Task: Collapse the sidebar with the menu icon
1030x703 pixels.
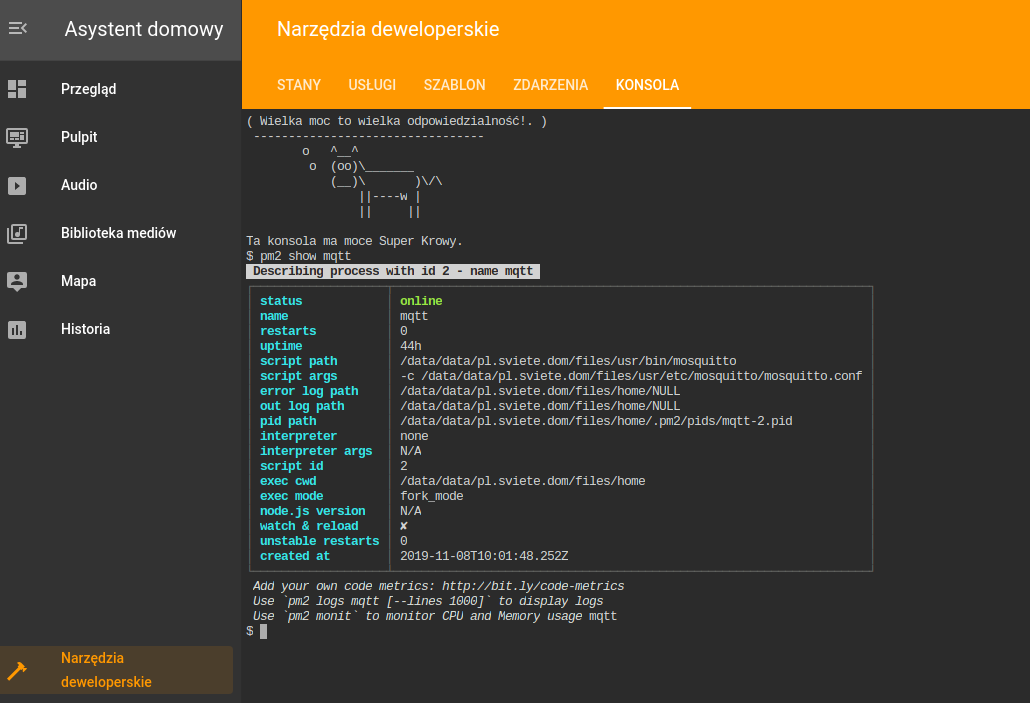Action: pyautogui.click(x=17, y=28)
